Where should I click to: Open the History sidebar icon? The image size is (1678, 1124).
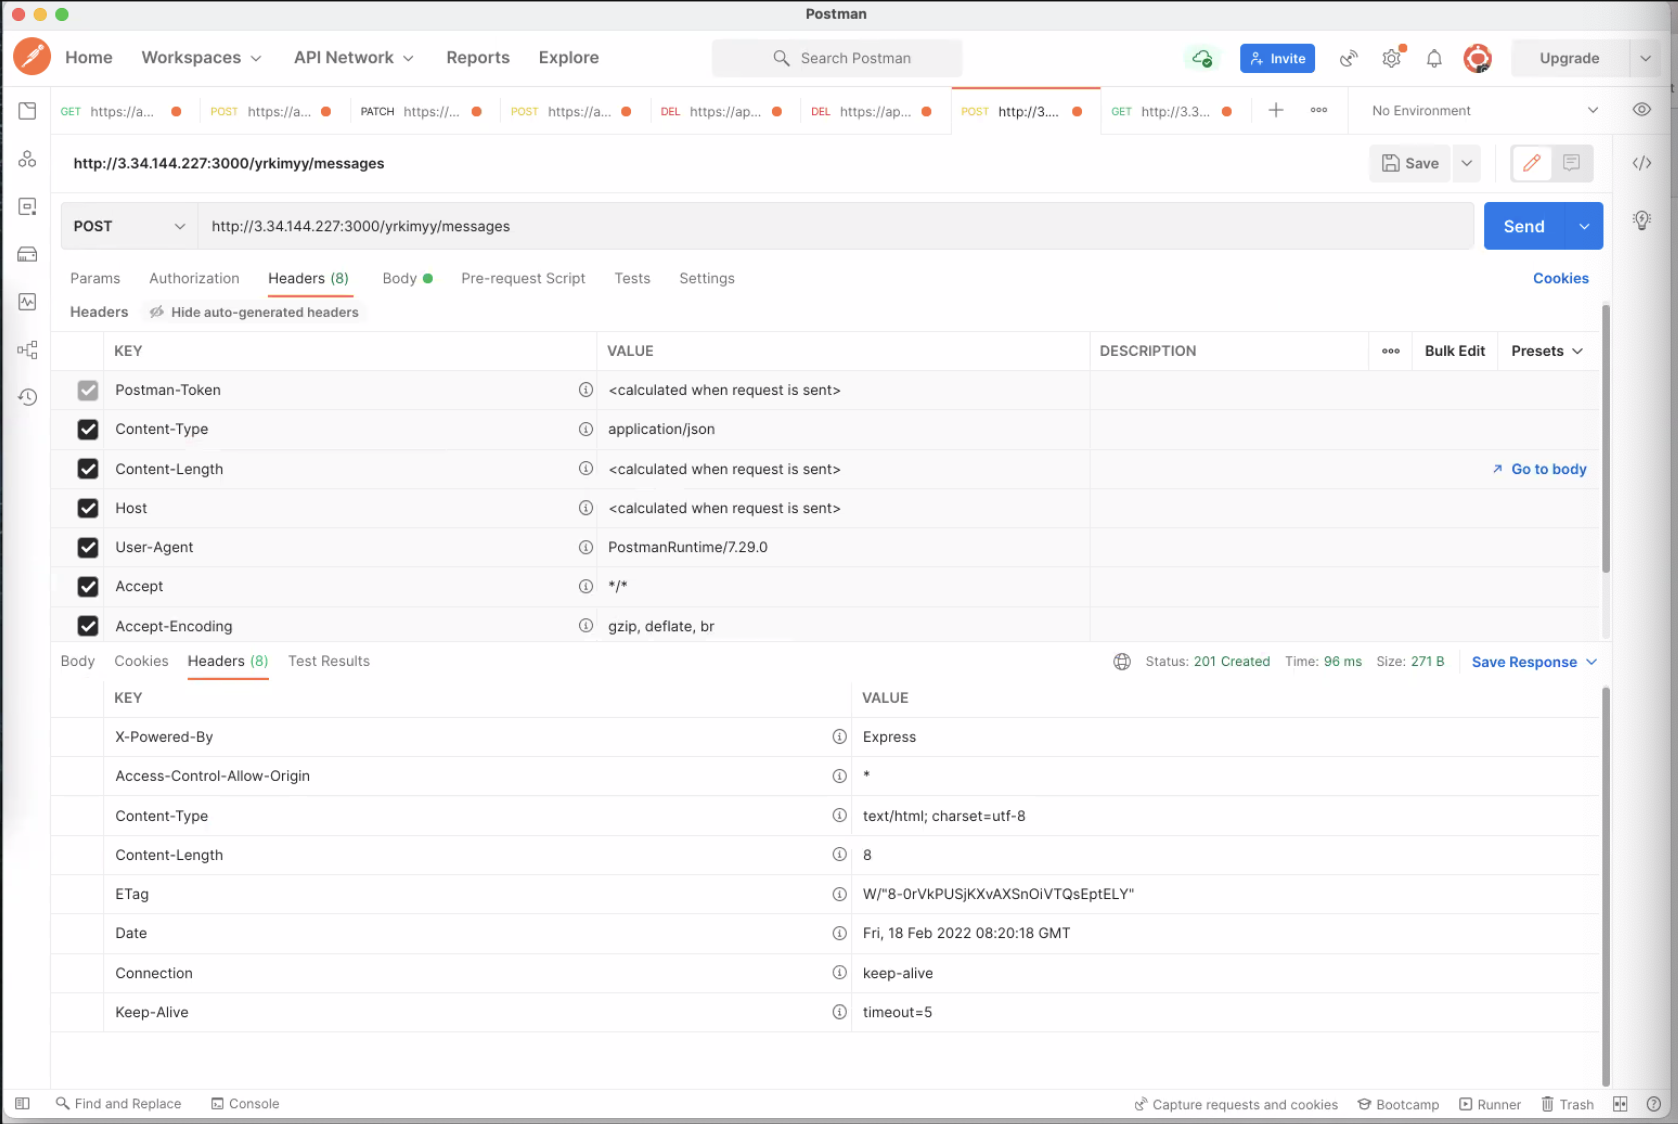point(27,397)
